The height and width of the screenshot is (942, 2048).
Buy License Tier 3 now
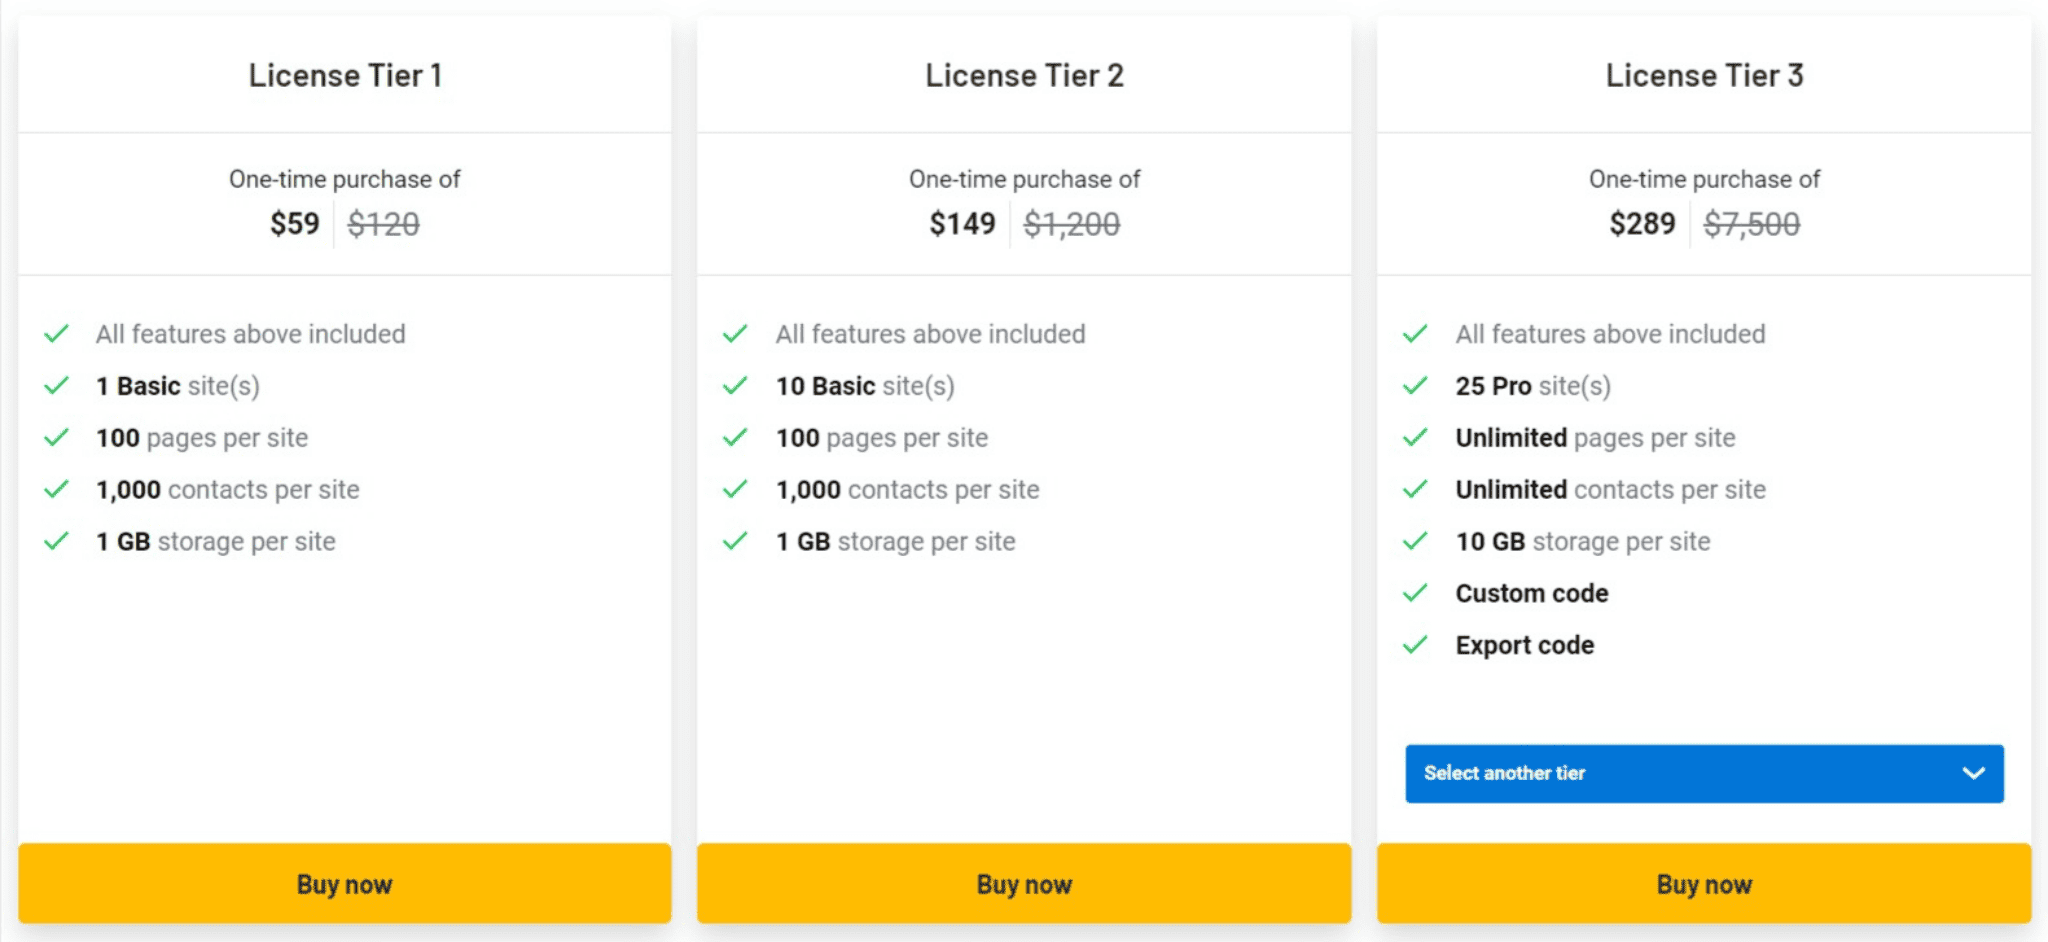pos(1704,884)
